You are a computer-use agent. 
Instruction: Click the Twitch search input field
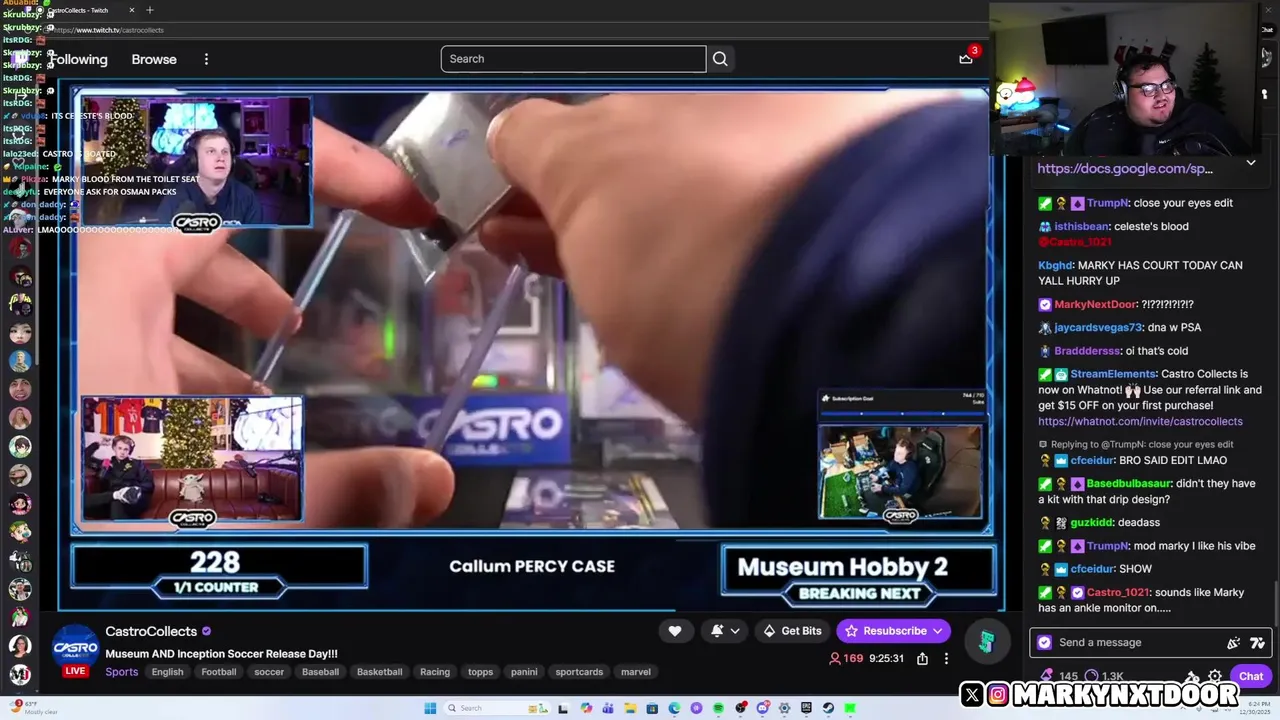click(x=573, y=59)
